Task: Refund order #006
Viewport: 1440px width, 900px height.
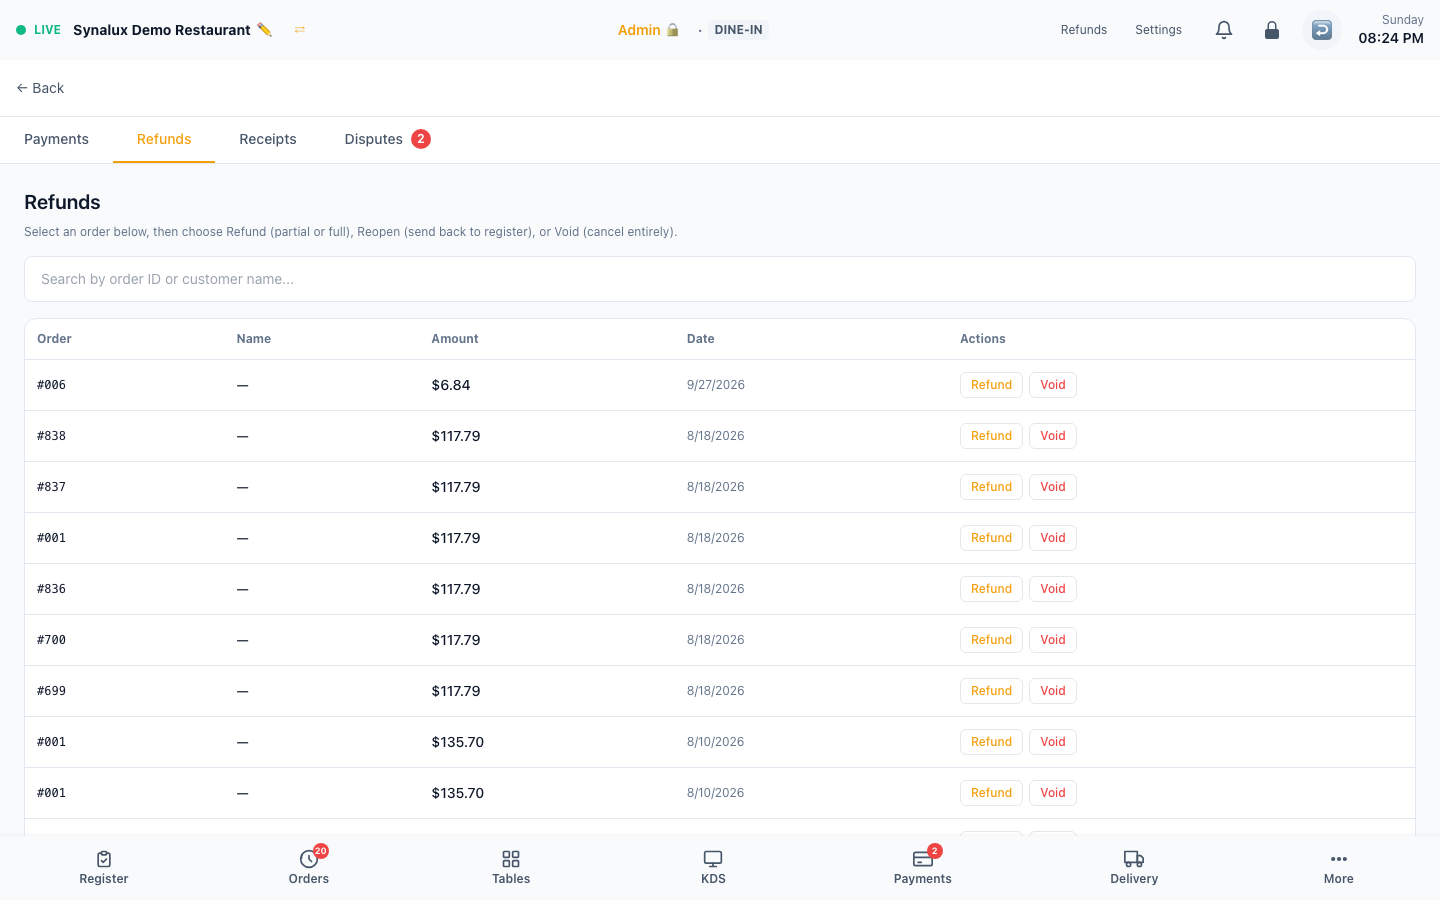Action: point(991,385)
